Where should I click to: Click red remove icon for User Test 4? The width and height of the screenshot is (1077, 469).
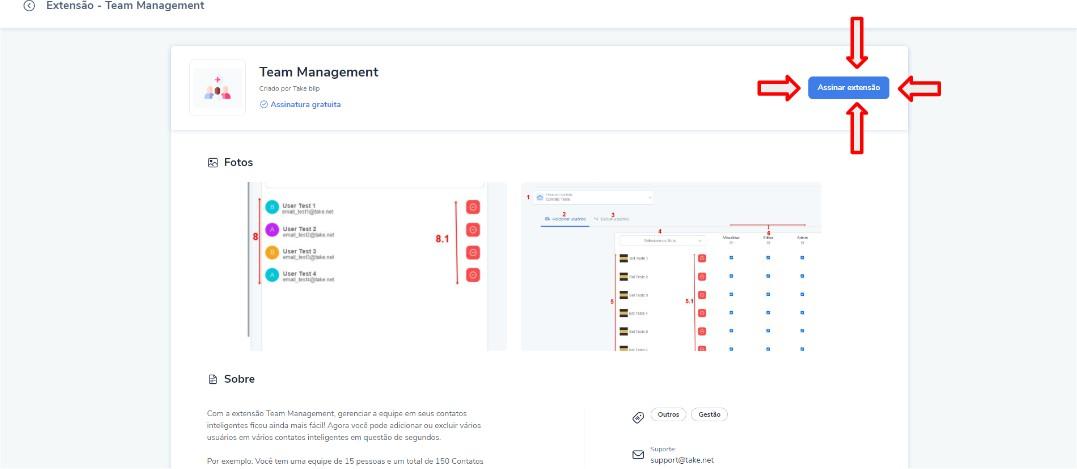[x=473, y=275]
